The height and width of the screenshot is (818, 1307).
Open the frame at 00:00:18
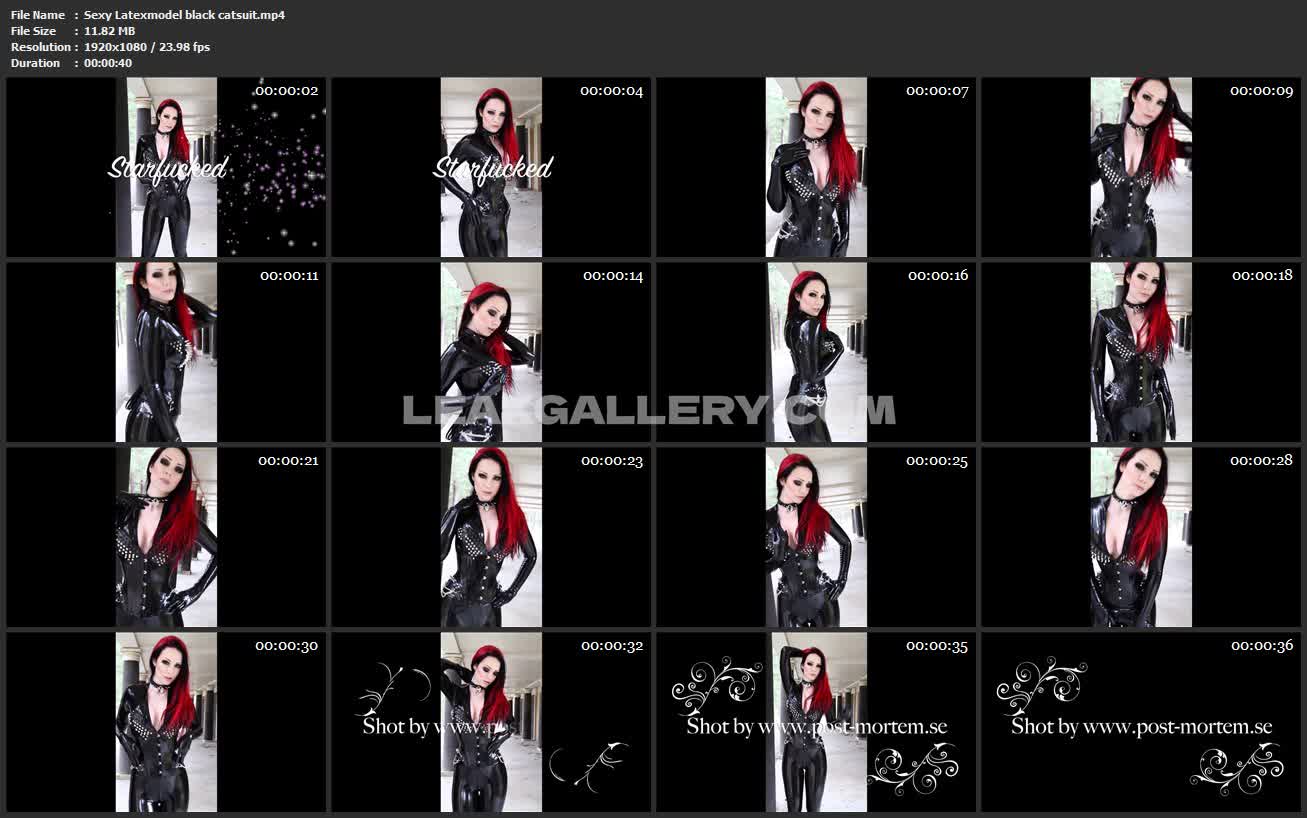[x=1141, y=352]
